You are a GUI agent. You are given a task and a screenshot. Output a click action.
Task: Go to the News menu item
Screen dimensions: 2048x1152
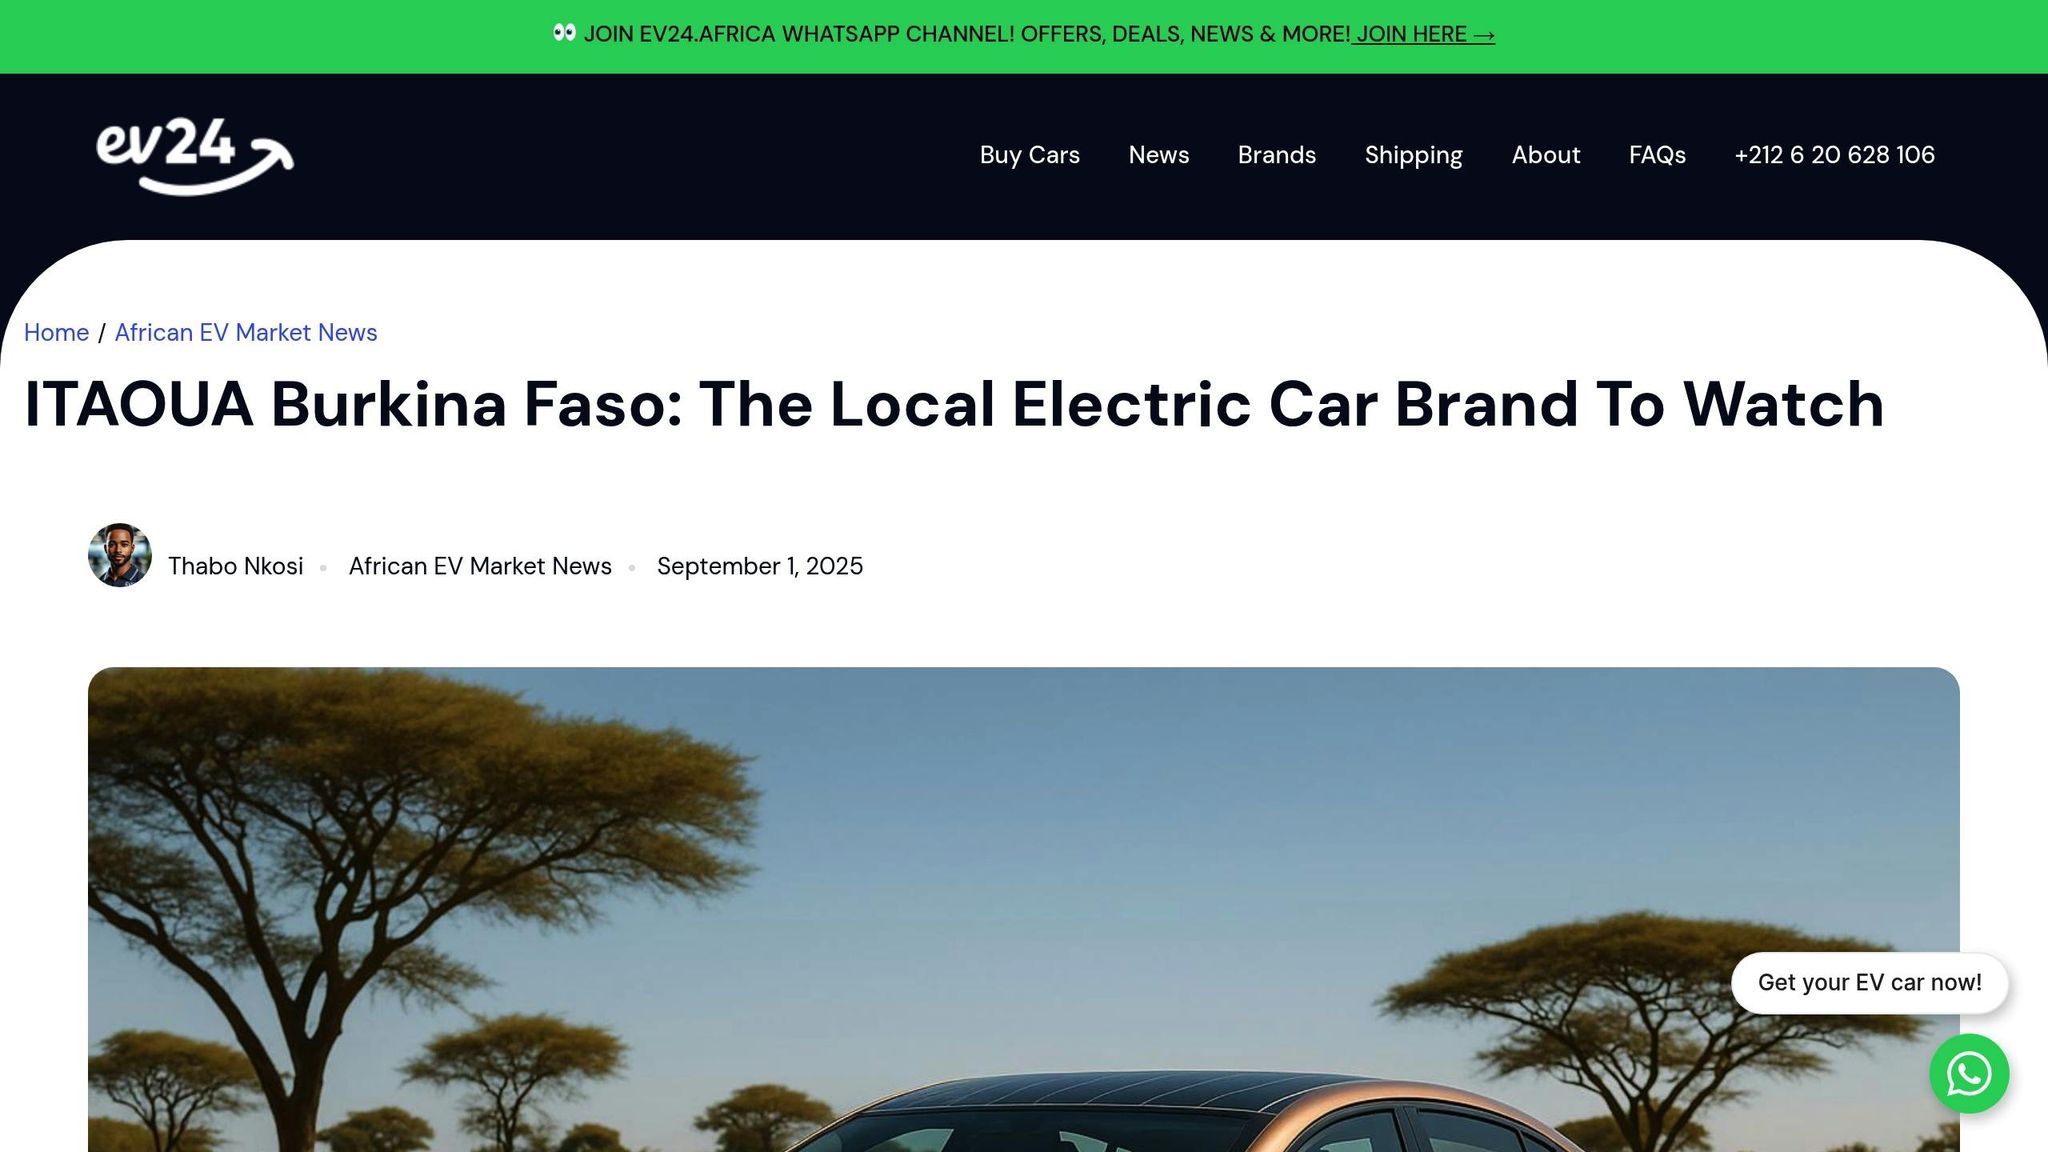click(x=1158, y=155)
